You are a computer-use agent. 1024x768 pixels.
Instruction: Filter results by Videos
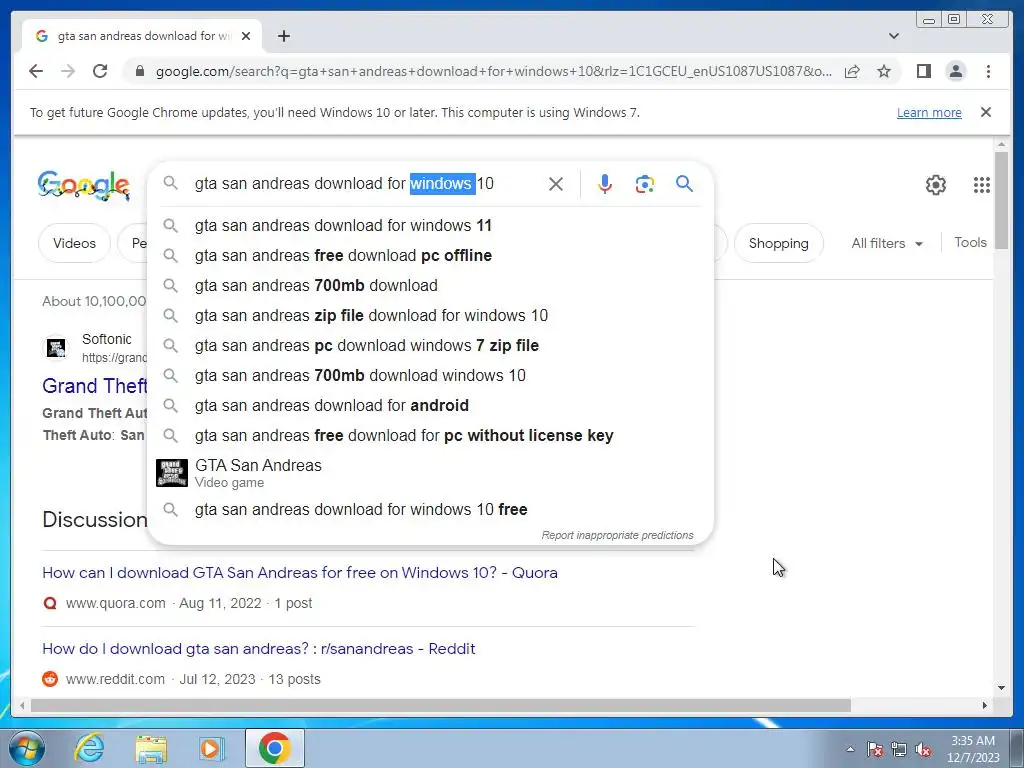(x=74, y=243)
